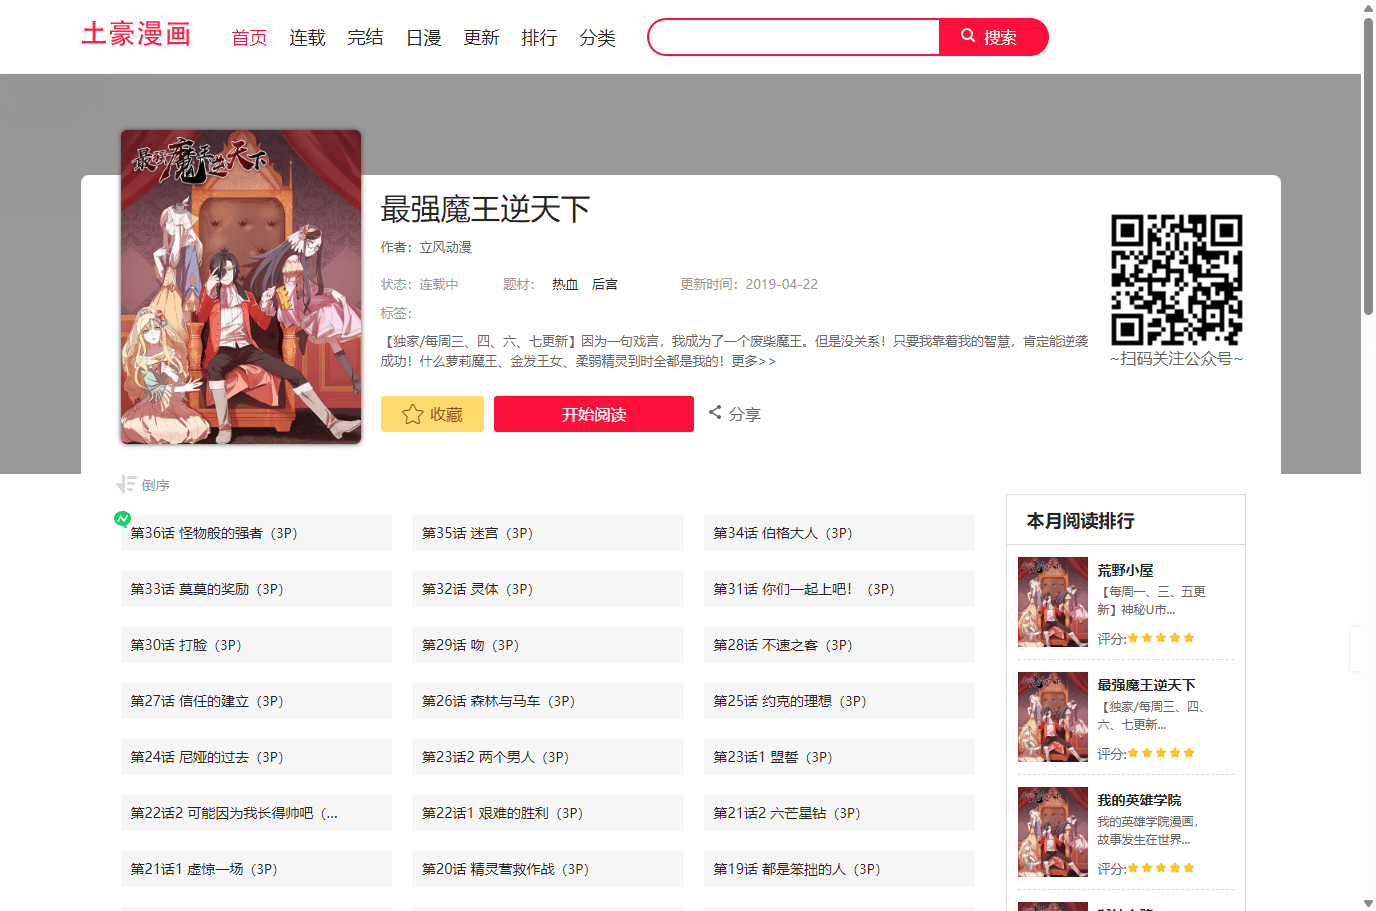Click the QR code image
The height and width of the screenshot is (911, 1376).
pyautogui.click(x=1177, y=280)
